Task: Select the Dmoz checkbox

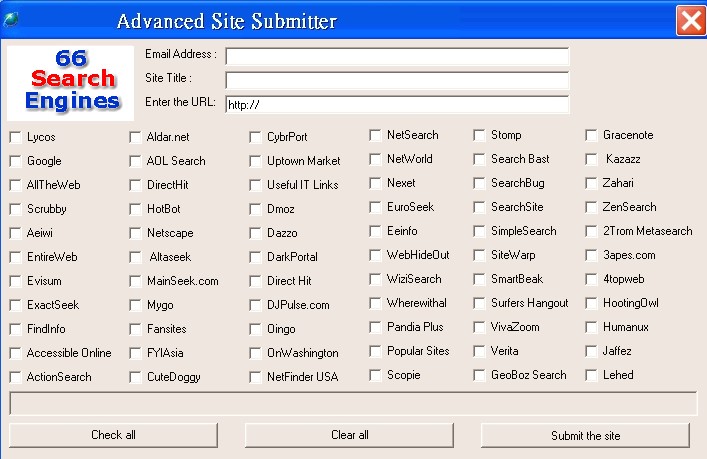Action: pyautogui.click(x=255, y=209)
